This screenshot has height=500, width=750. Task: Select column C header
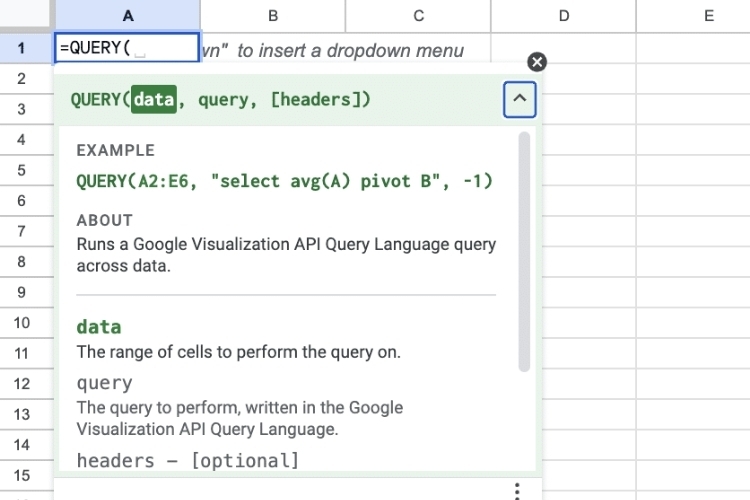click(x=419, y=16)
